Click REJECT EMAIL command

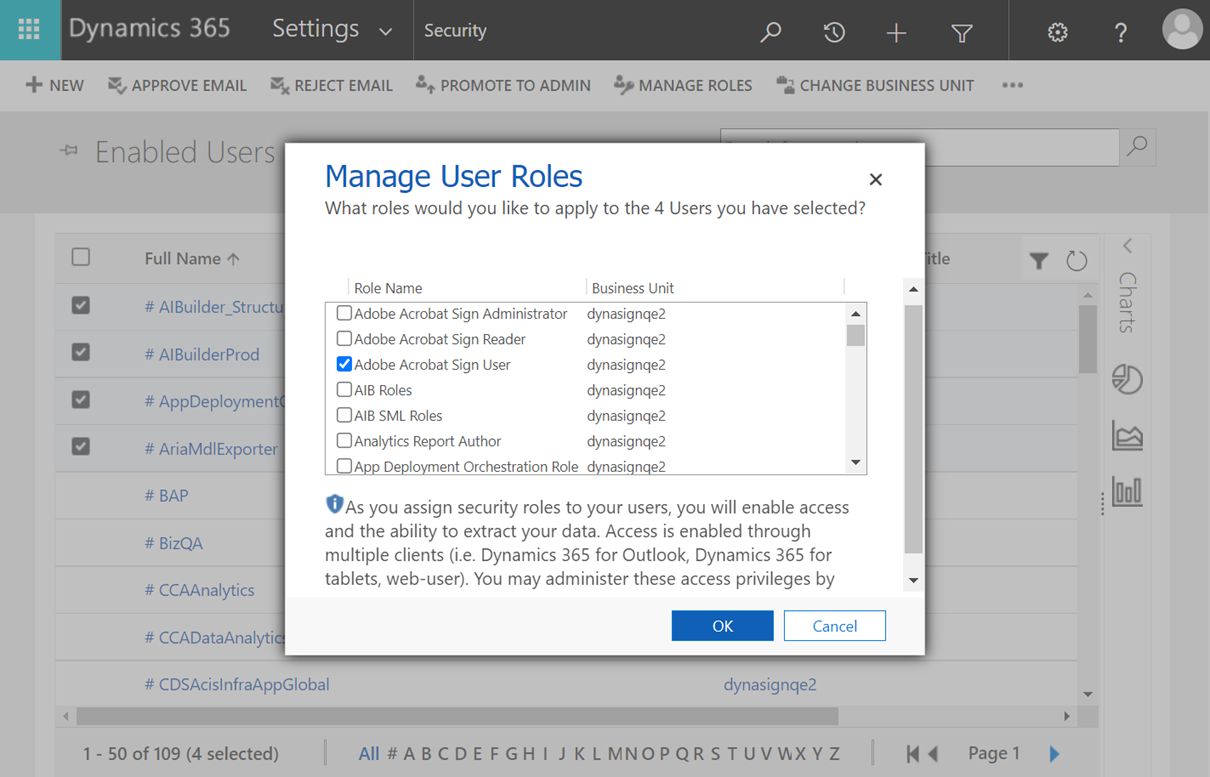[x=331, y=85]
